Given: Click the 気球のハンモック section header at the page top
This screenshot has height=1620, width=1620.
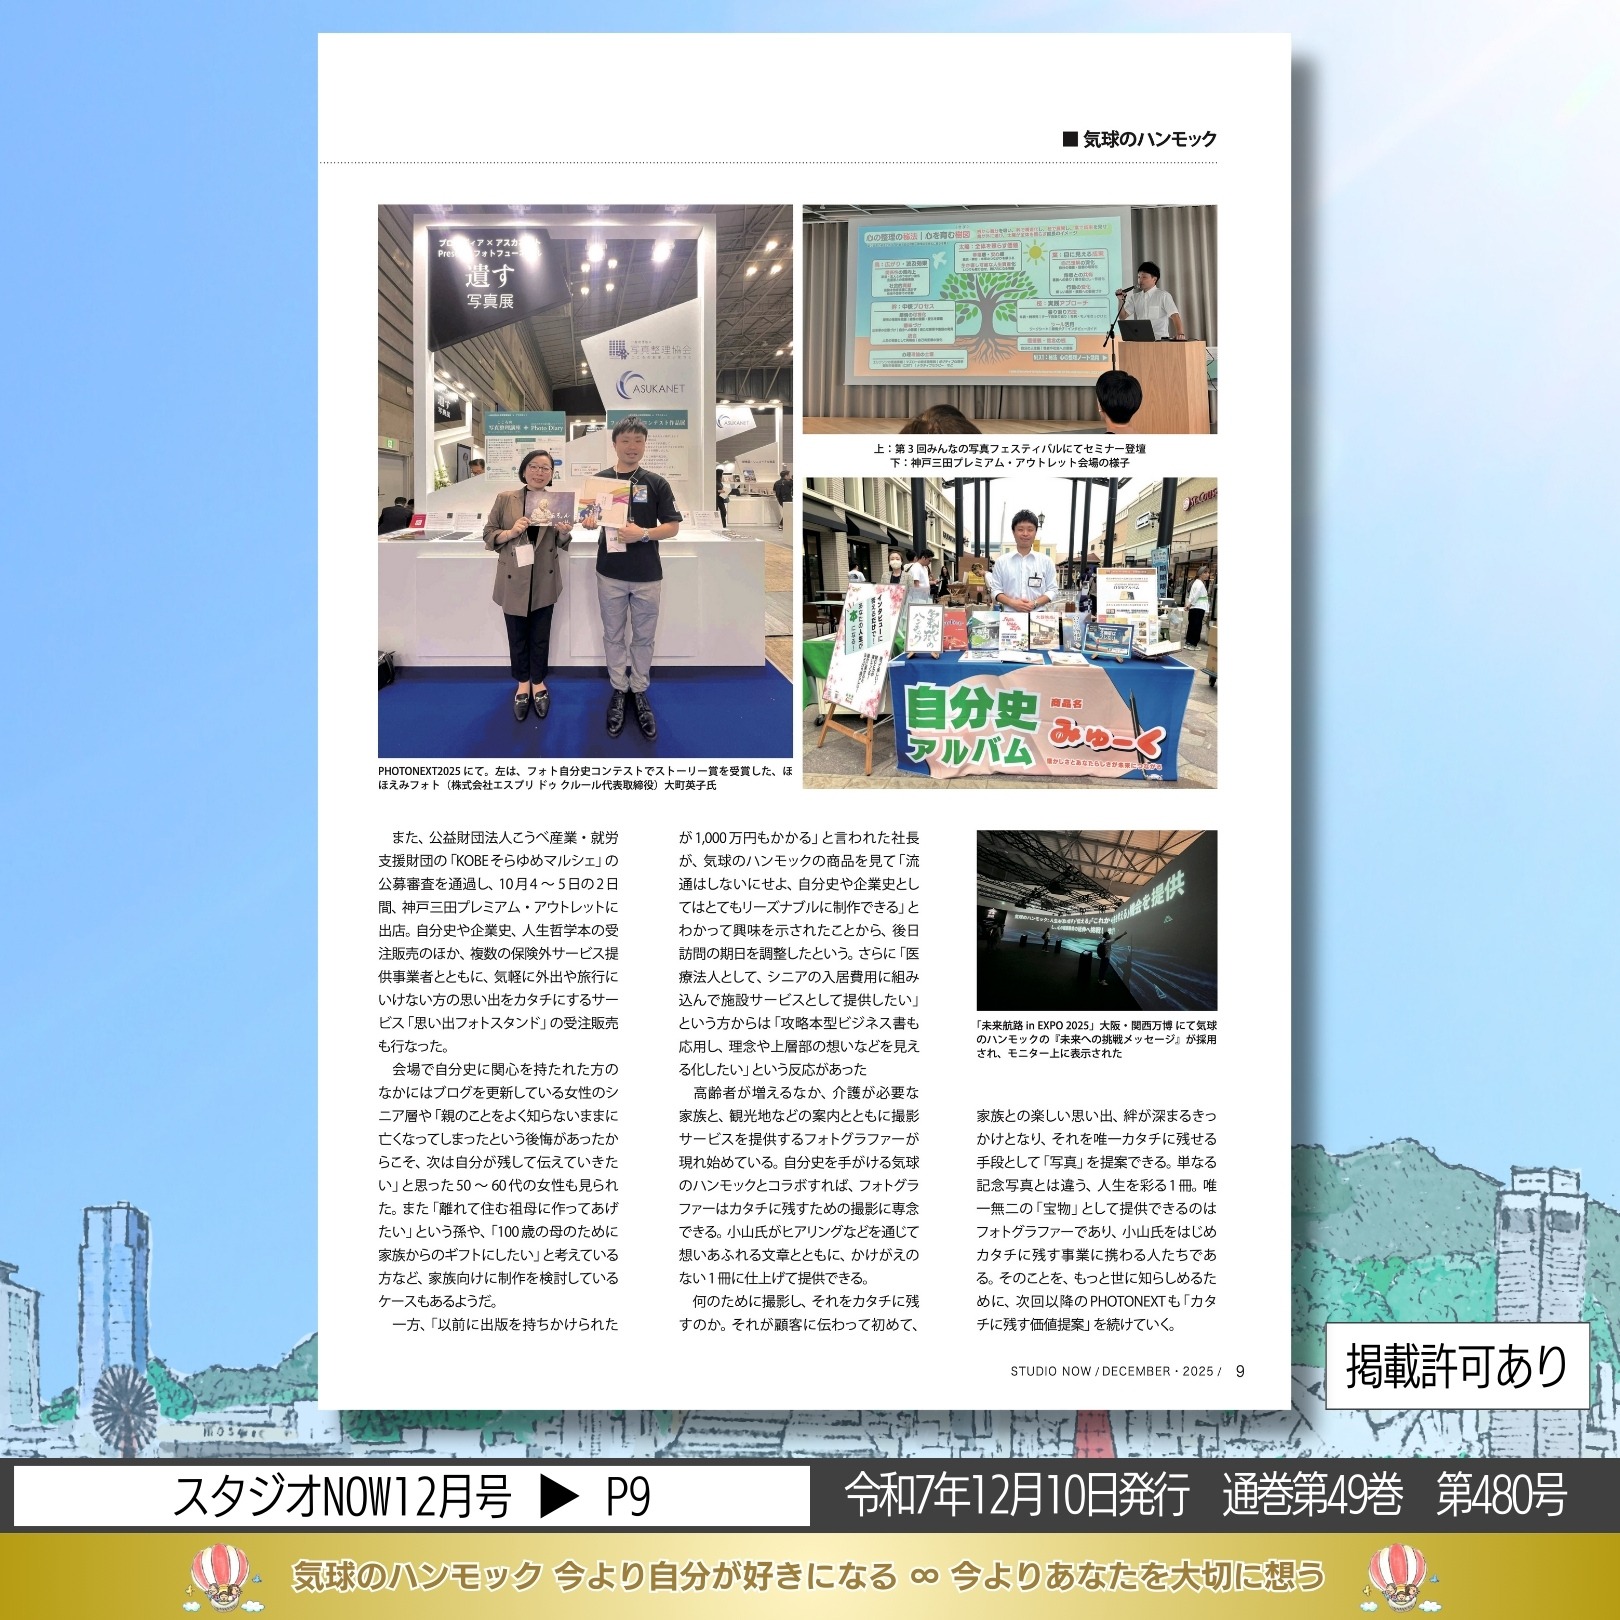Looking at the screenshot, I should pos(1140,139).
